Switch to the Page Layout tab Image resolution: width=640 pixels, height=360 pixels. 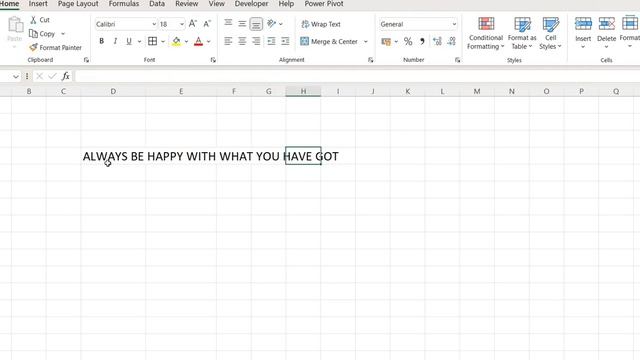click(x=78, y=4)
